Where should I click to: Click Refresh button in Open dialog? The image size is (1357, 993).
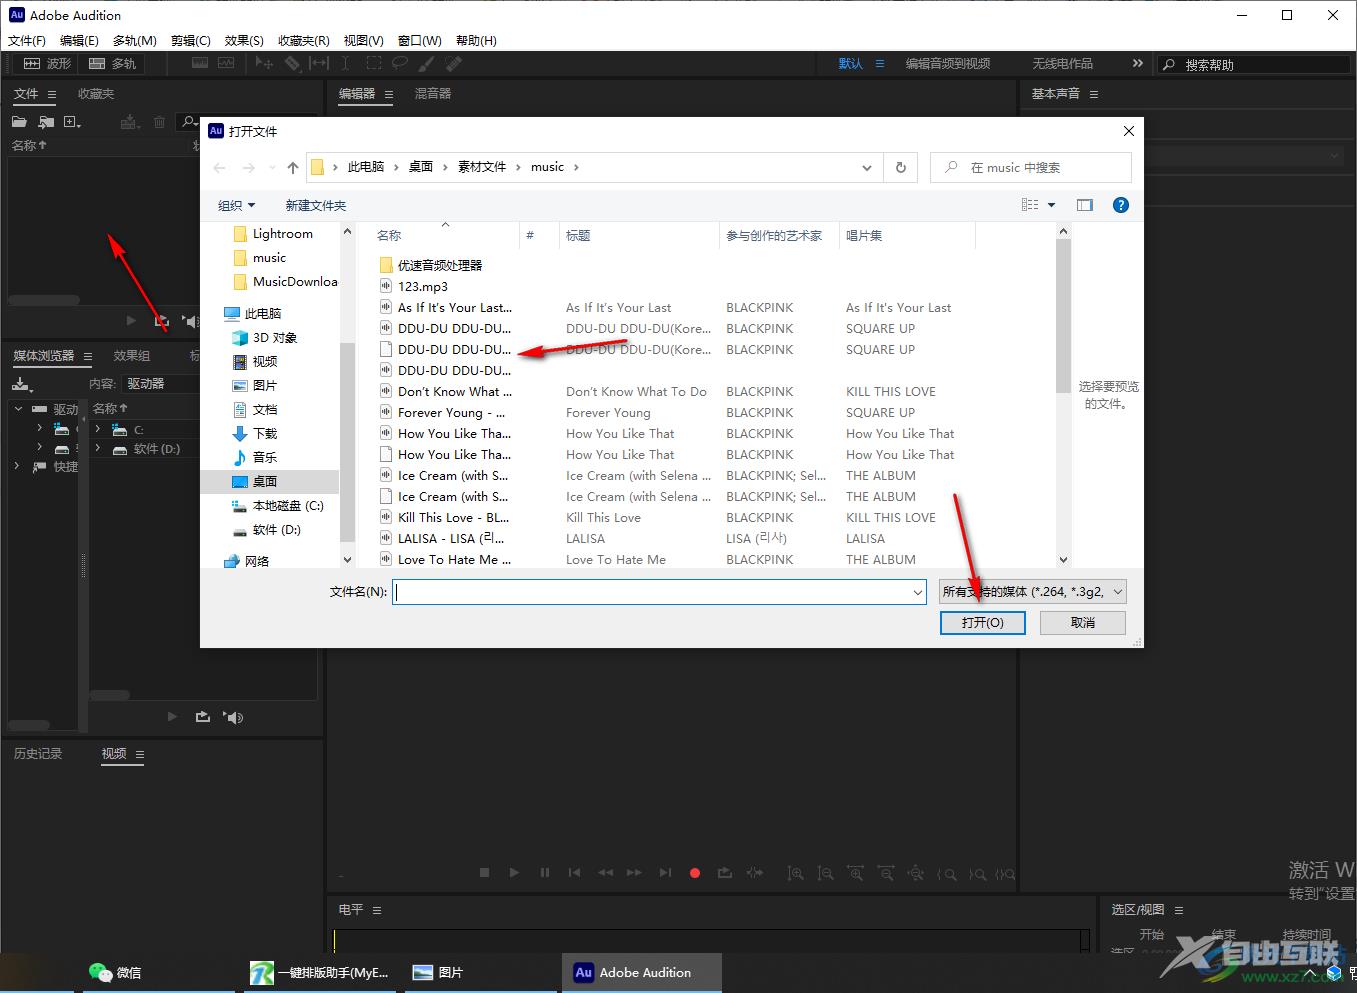point(901,167)
